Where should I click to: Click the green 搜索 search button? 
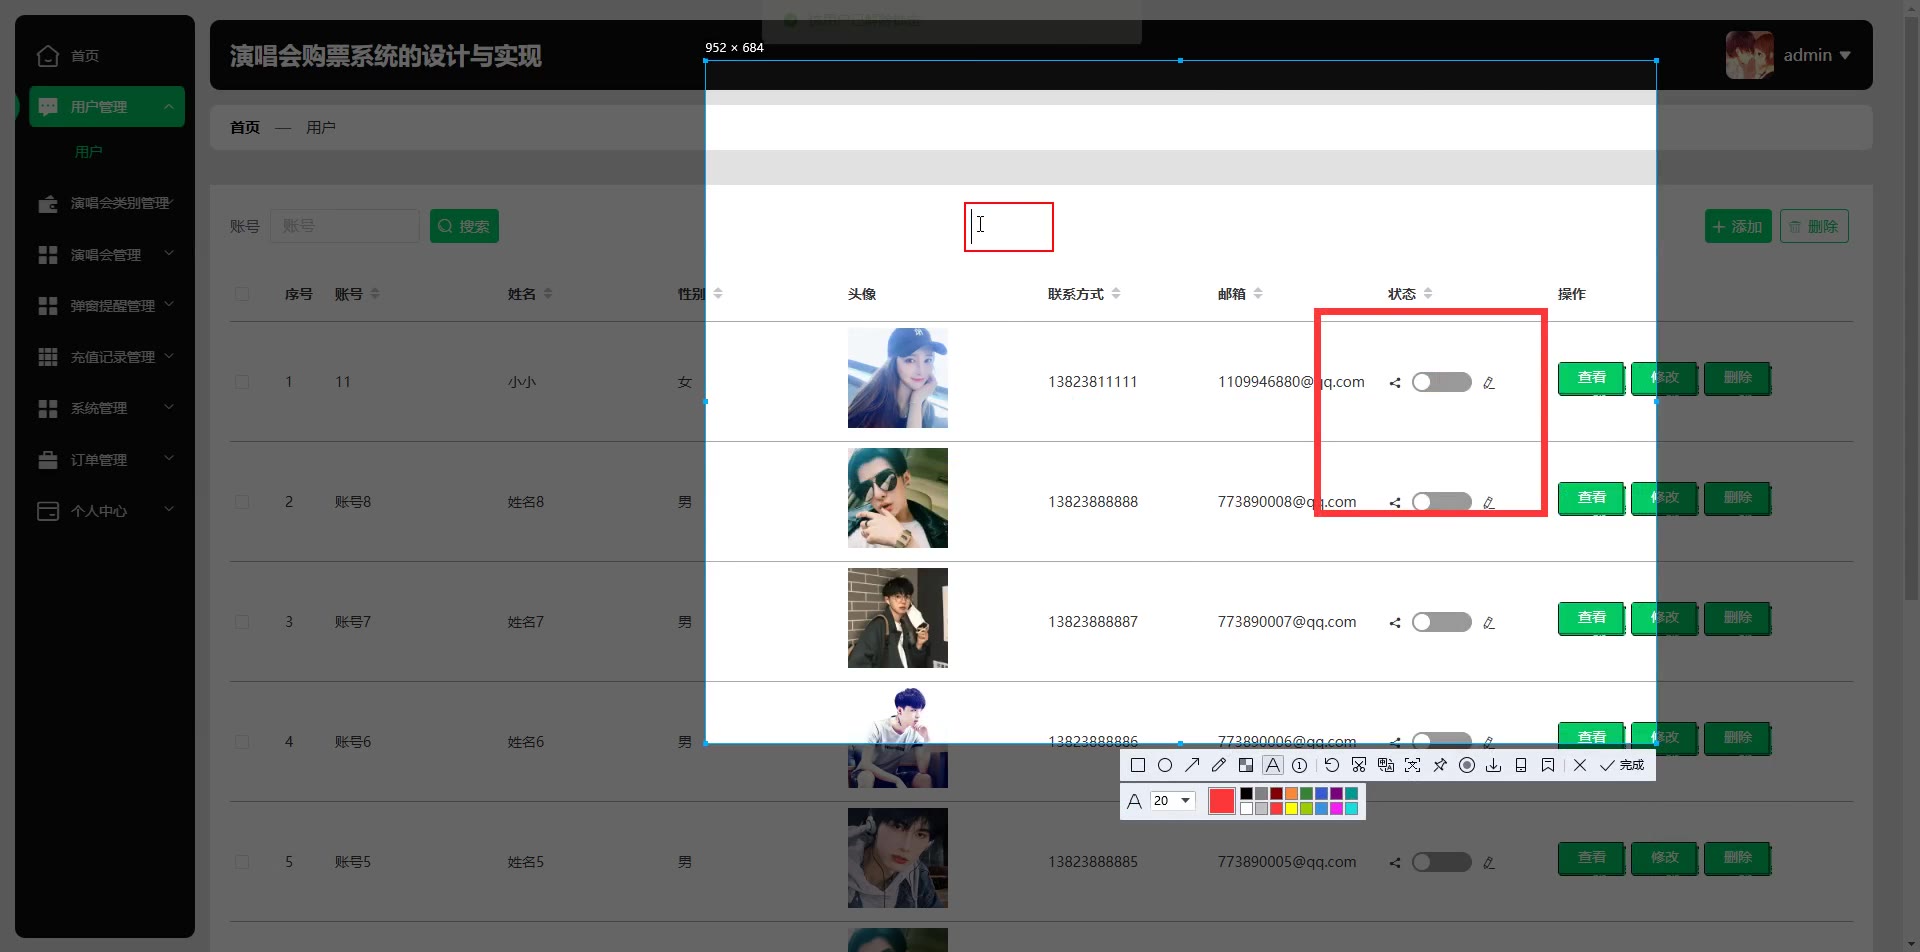click(464, 226)
